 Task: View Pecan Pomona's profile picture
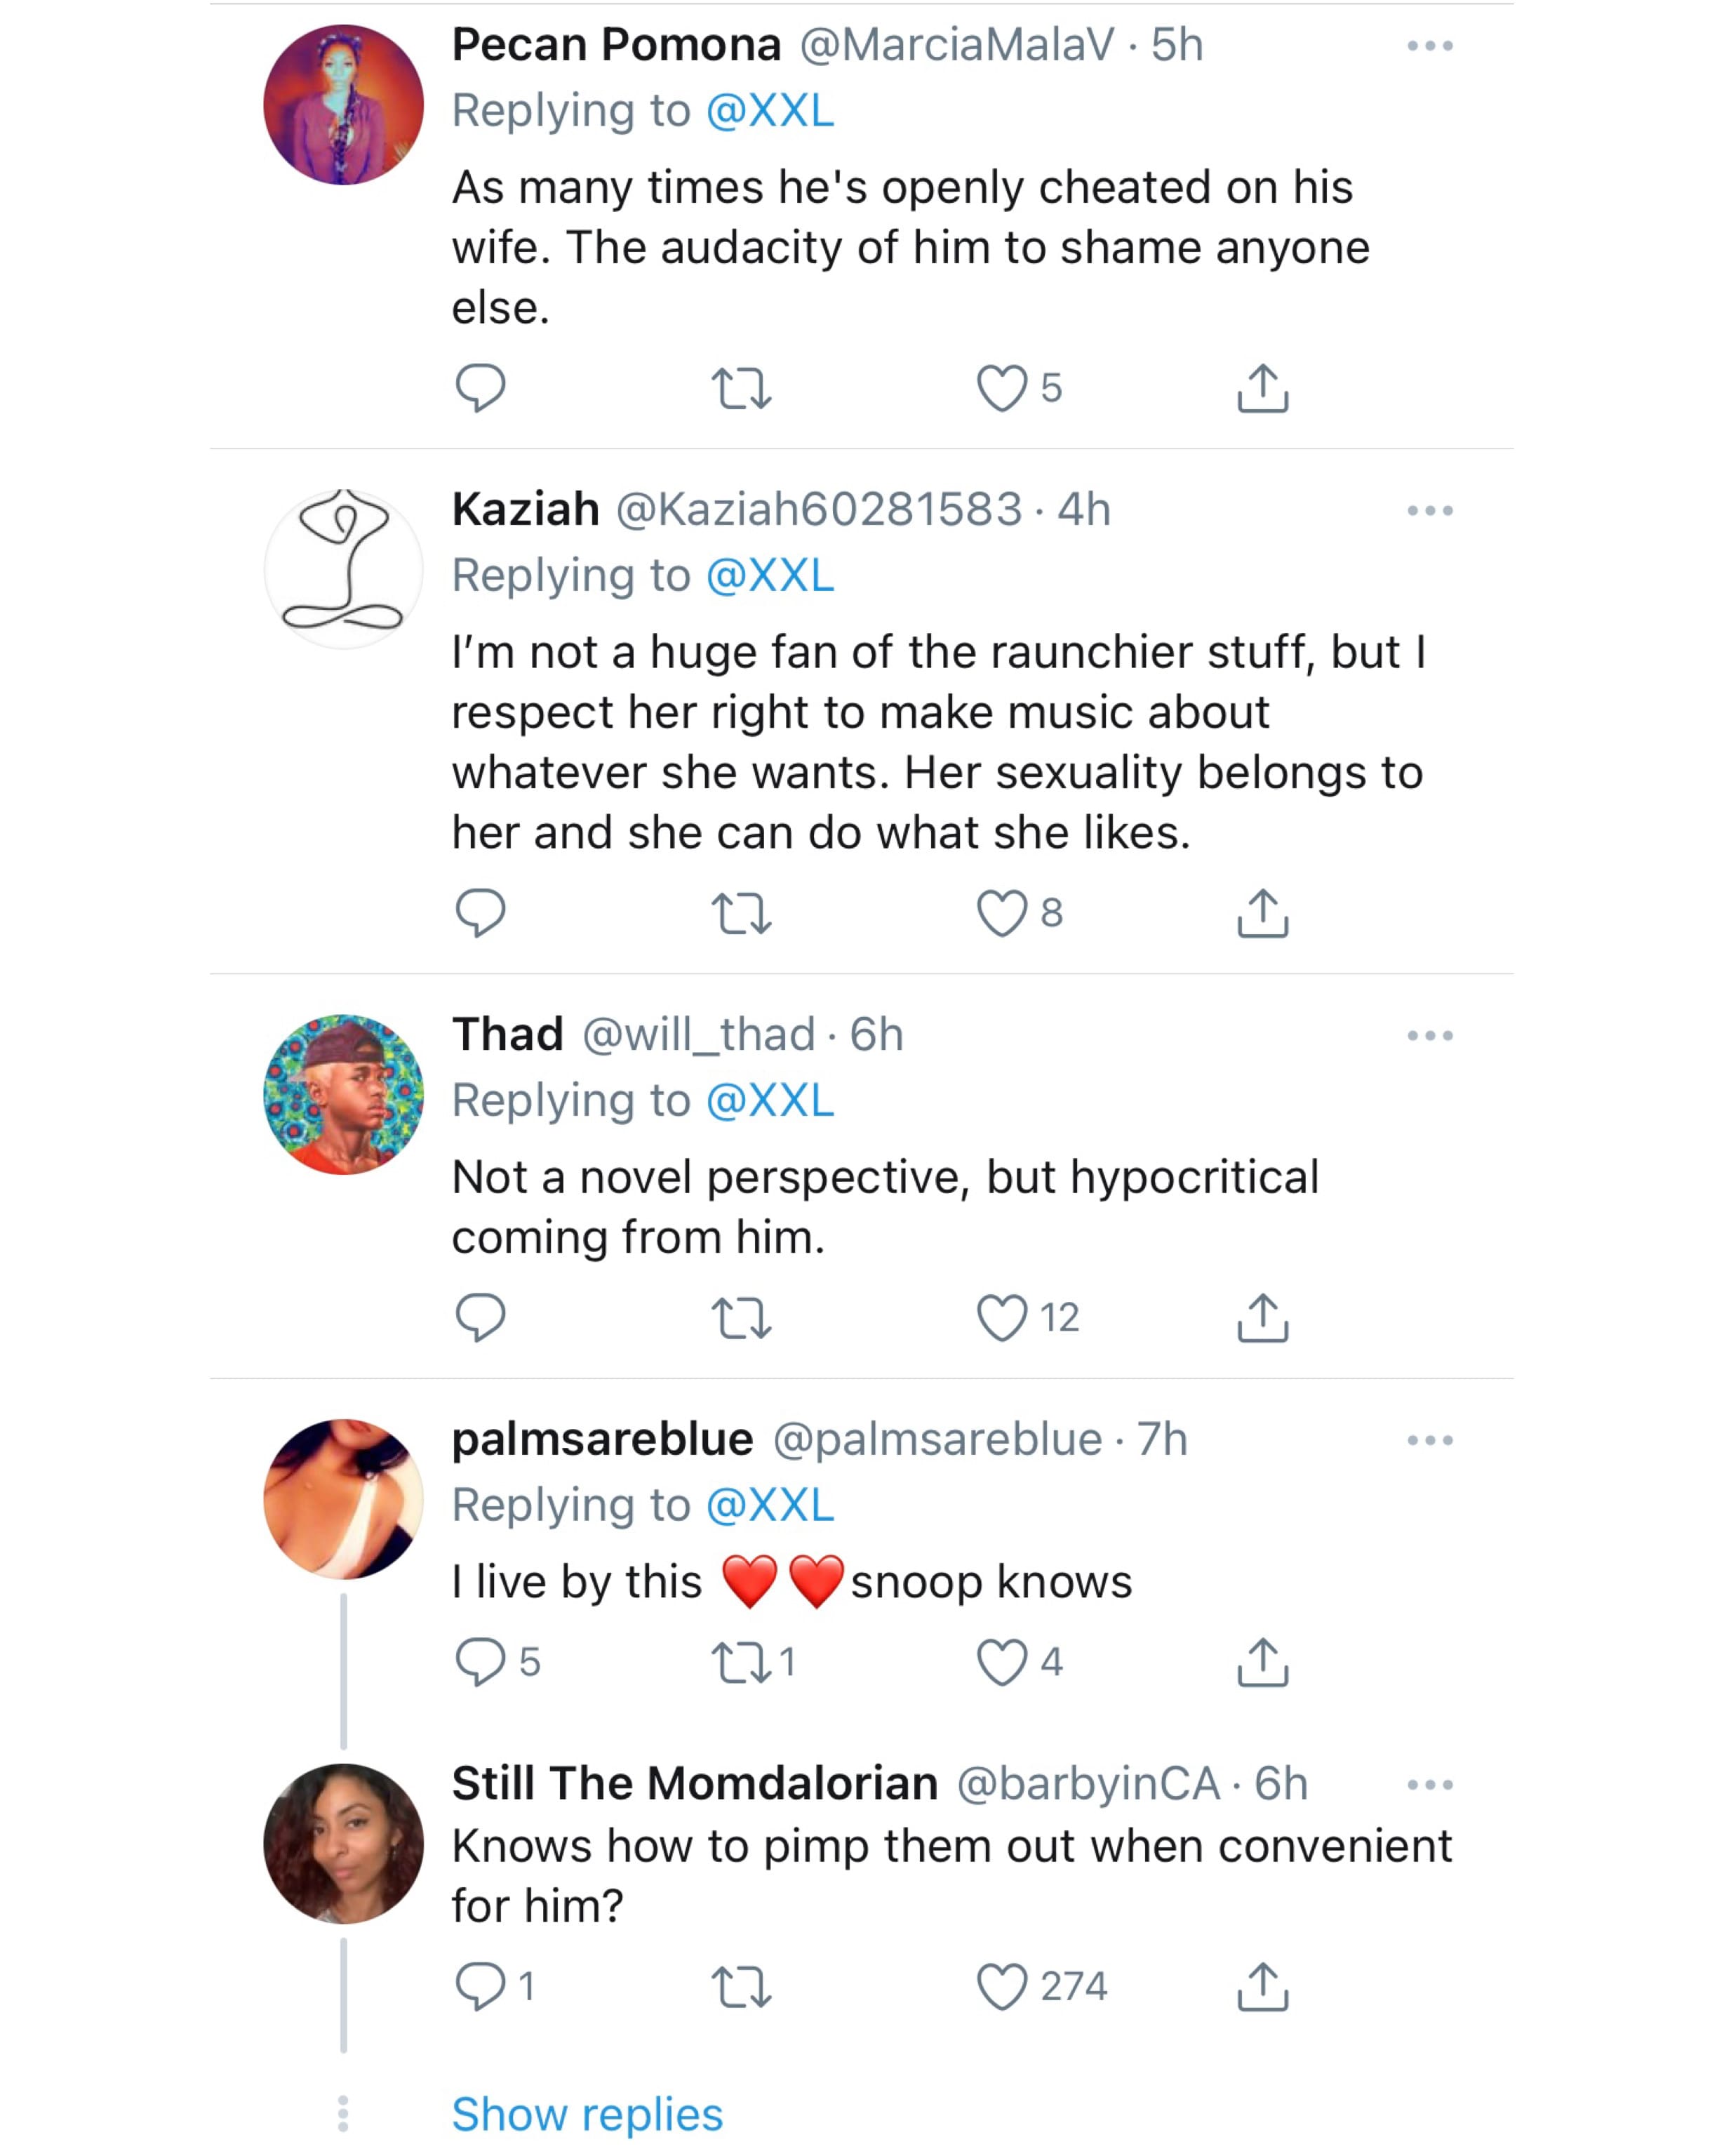(343, 105)
